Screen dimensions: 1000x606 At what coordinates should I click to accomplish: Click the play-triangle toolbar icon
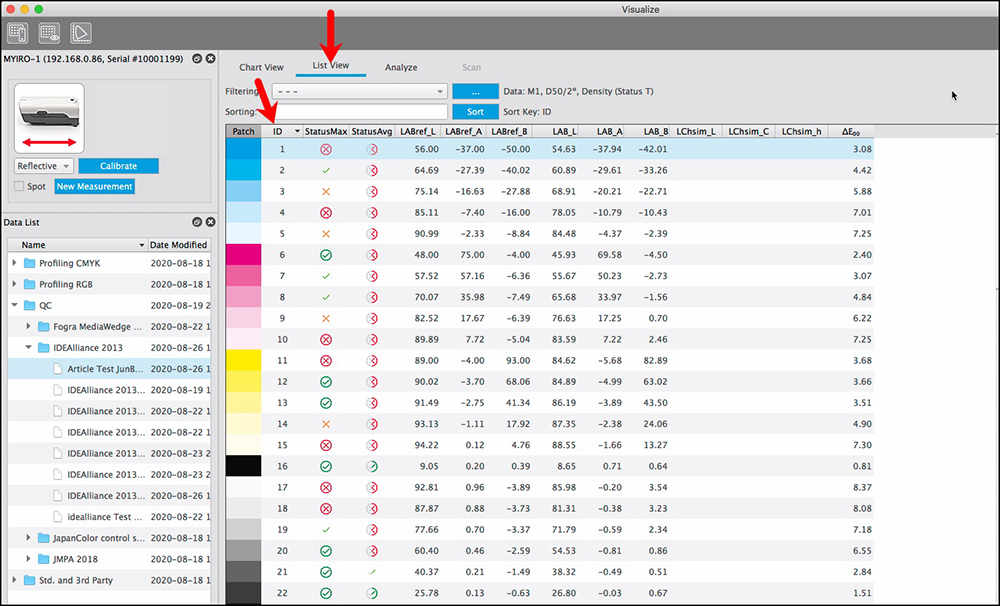pos(80,32)
